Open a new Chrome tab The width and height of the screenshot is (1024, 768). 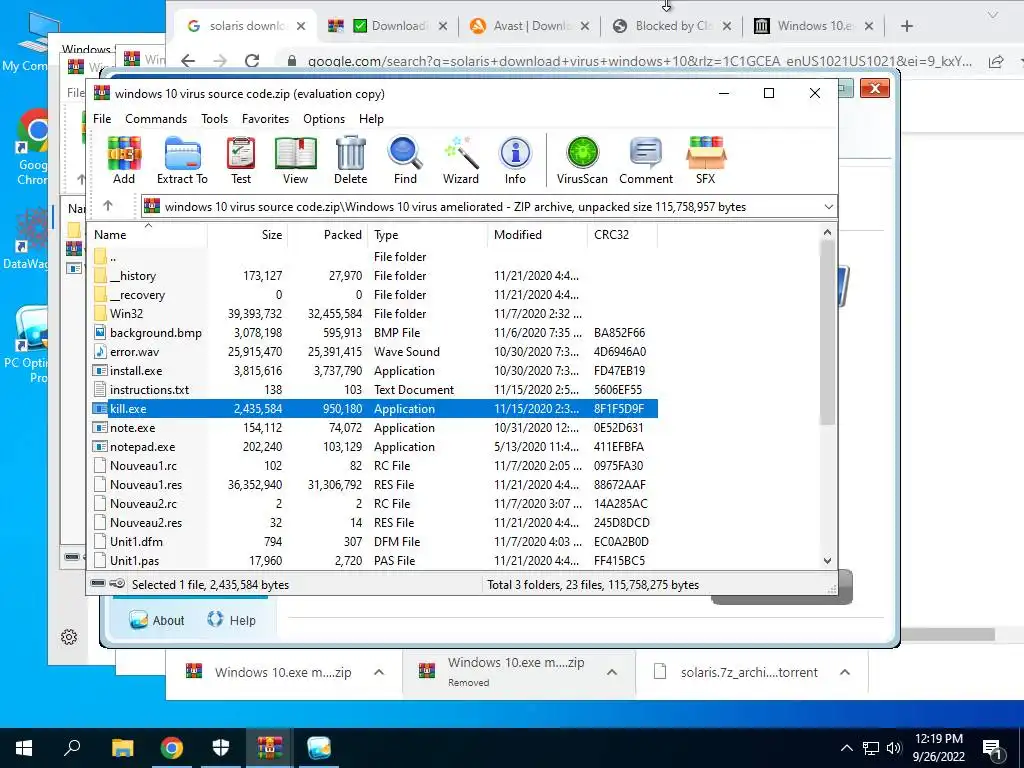[906, 26]
